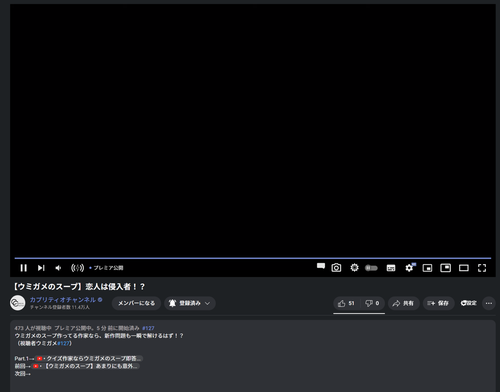Click the notification bell icon on 登録済み

click(172, 303)
